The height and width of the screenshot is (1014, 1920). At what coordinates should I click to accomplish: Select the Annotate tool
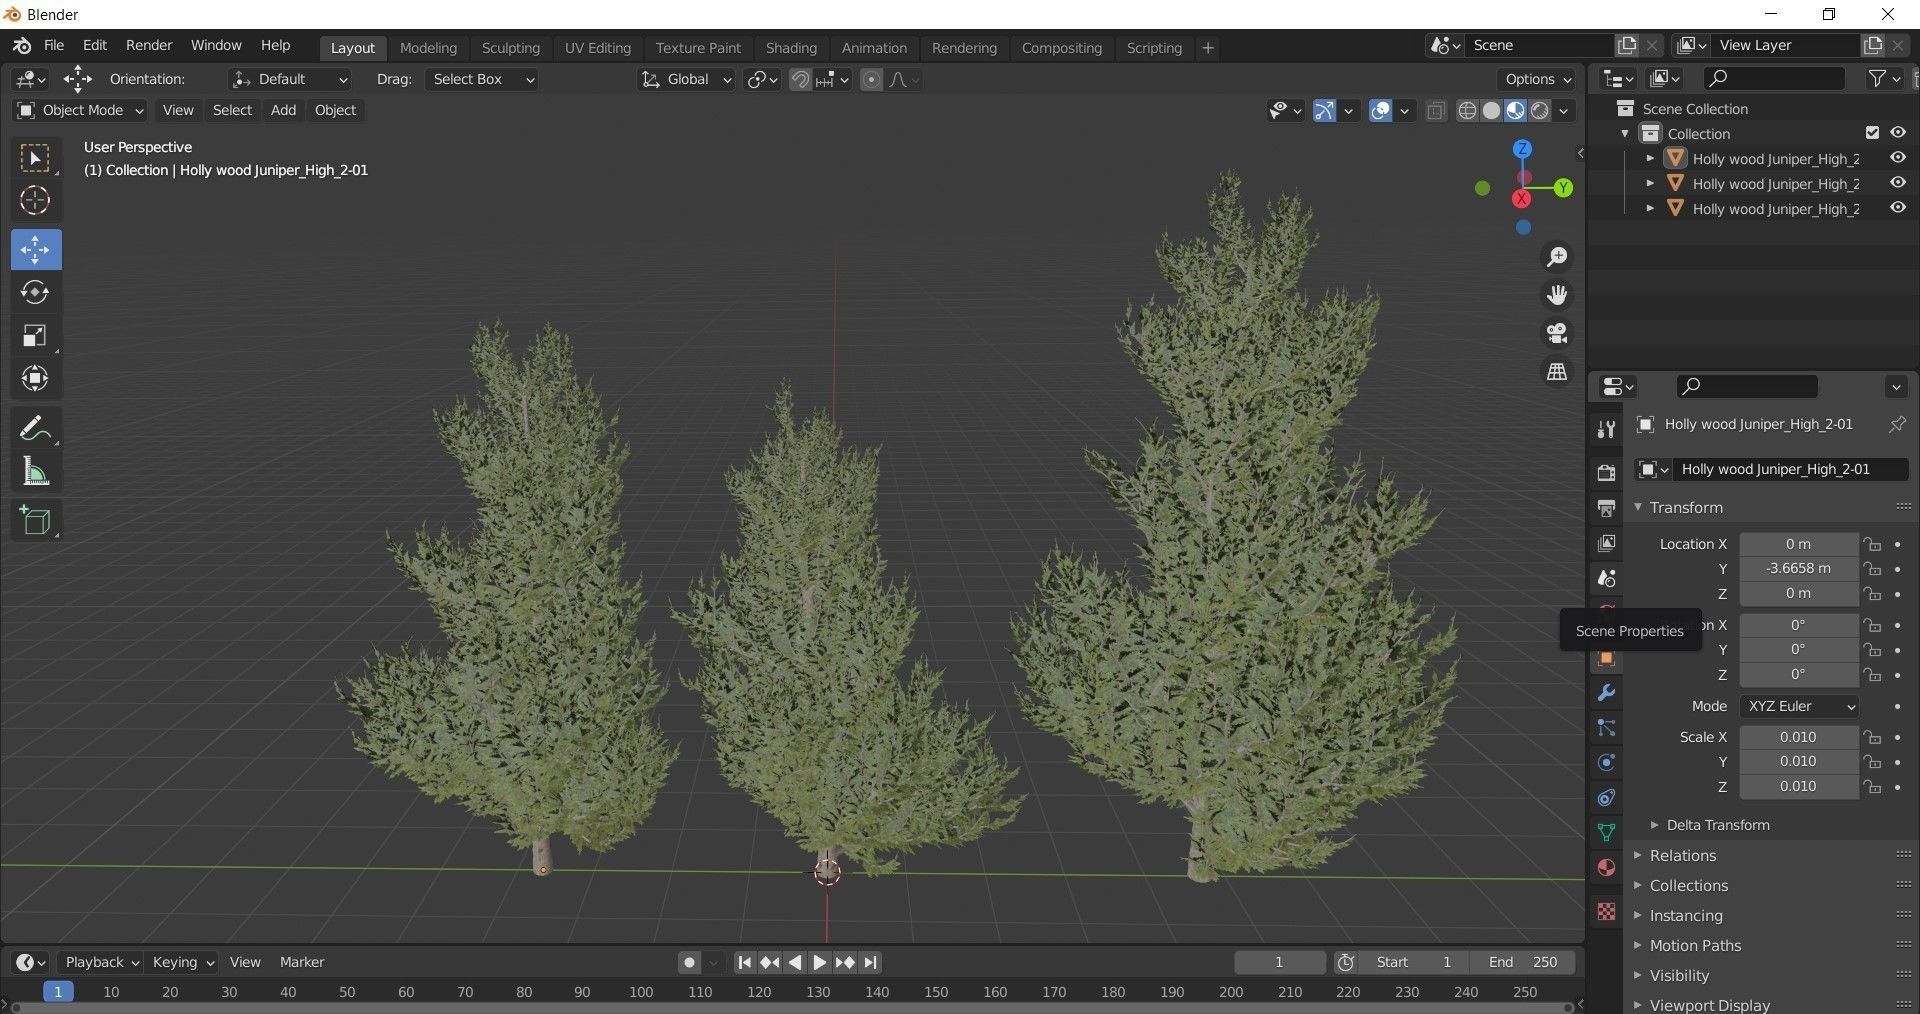coord(36,428)
